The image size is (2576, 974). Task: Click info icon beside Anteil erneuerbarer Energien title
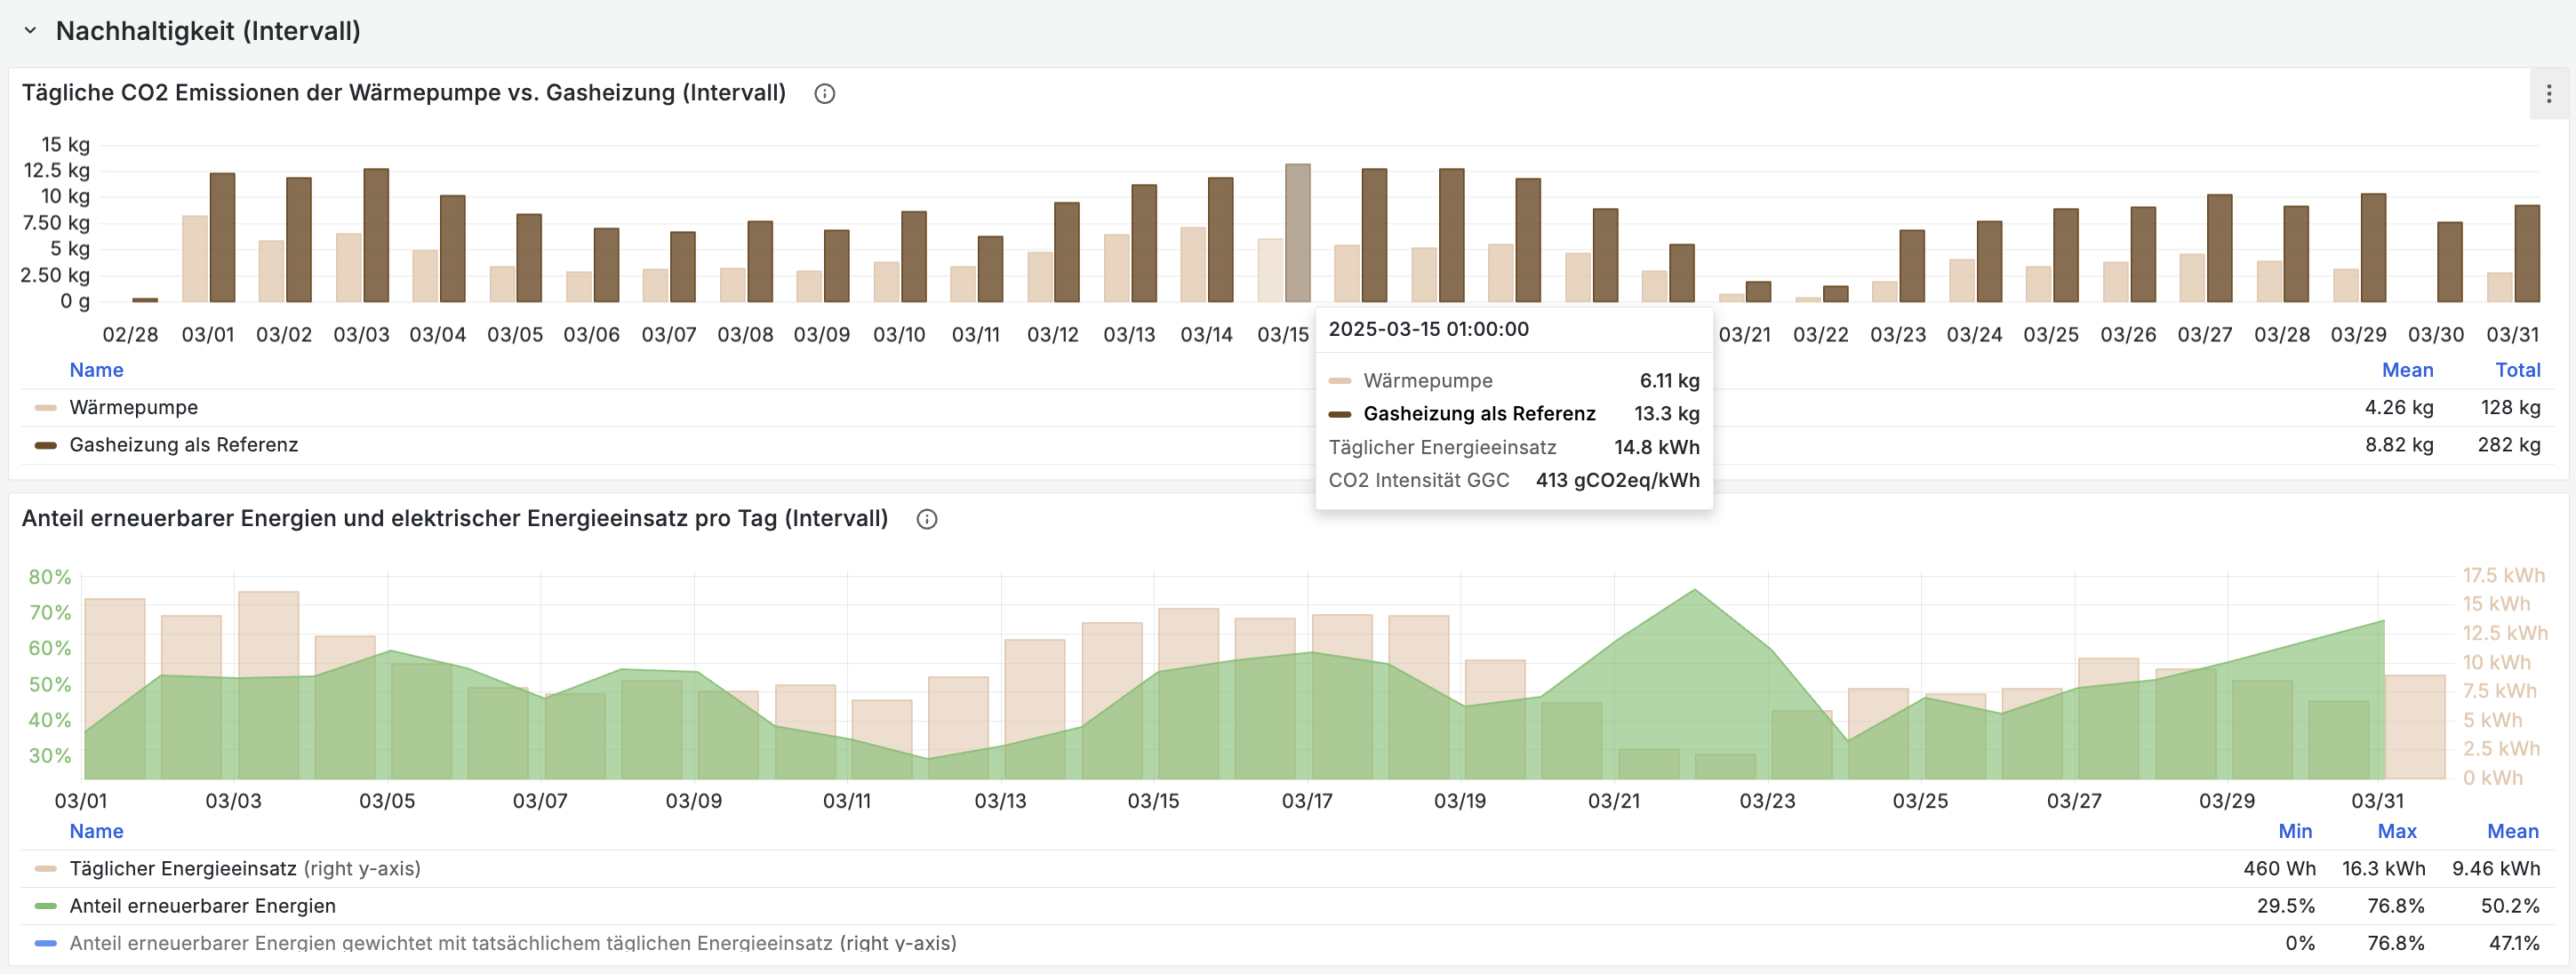(x=926, y=519)
